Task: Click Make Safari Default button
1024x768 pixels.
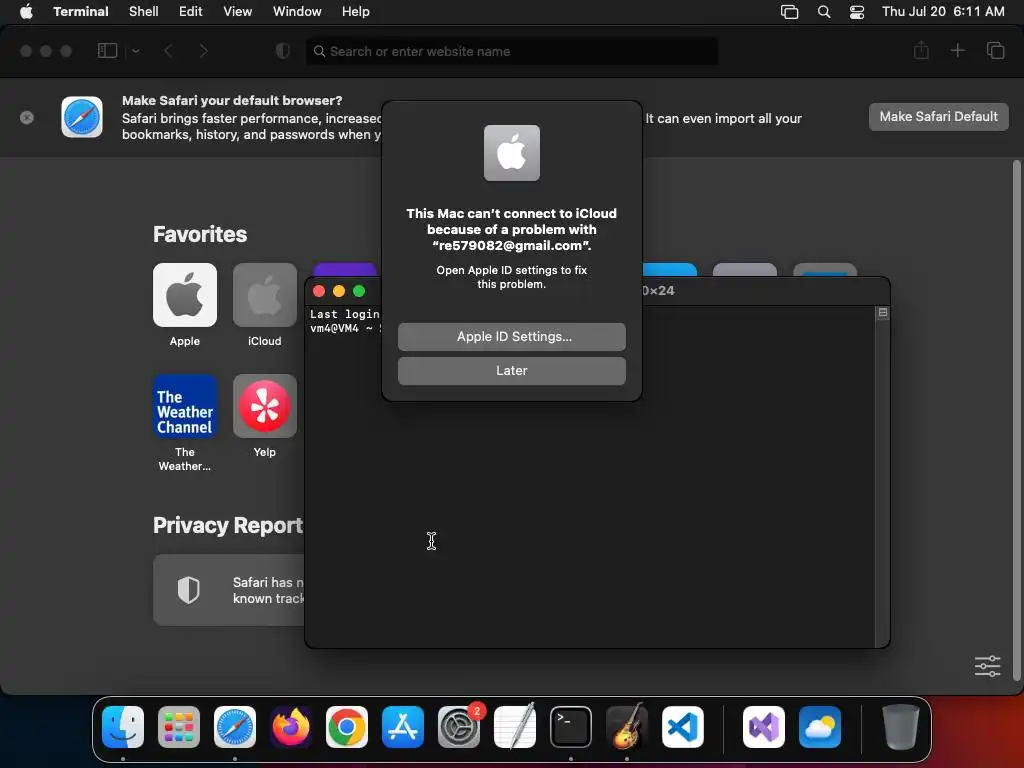Action: (x=938, y=116)
